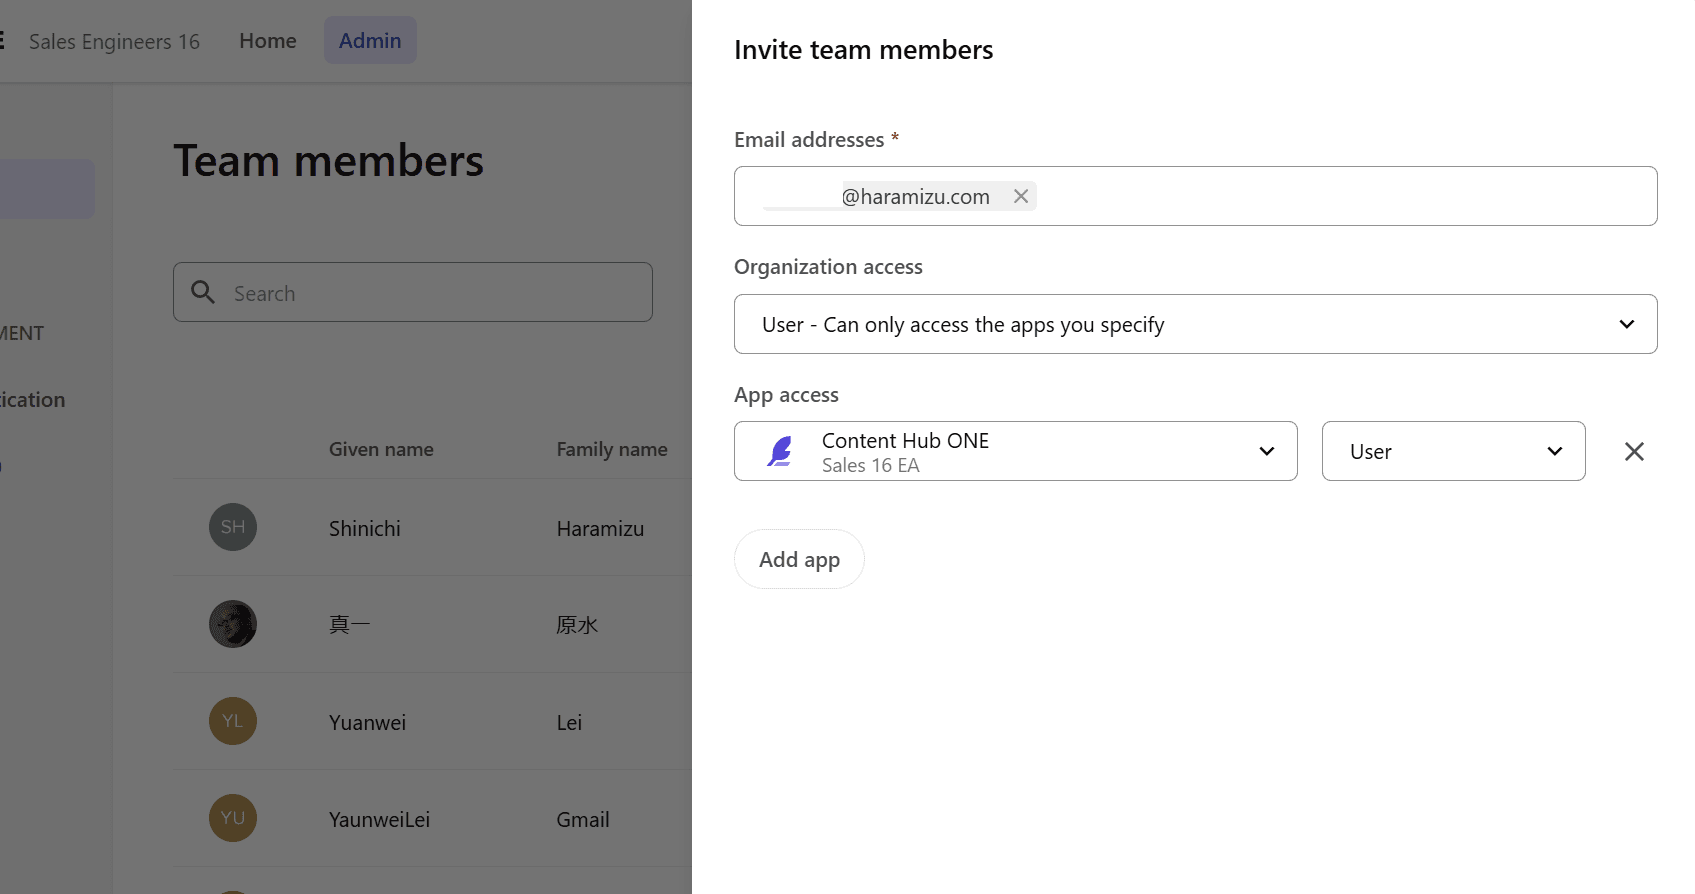The image size is (1695, 894).
Task: Click the photo avatar for 真一
Action: tap(233, 624)
